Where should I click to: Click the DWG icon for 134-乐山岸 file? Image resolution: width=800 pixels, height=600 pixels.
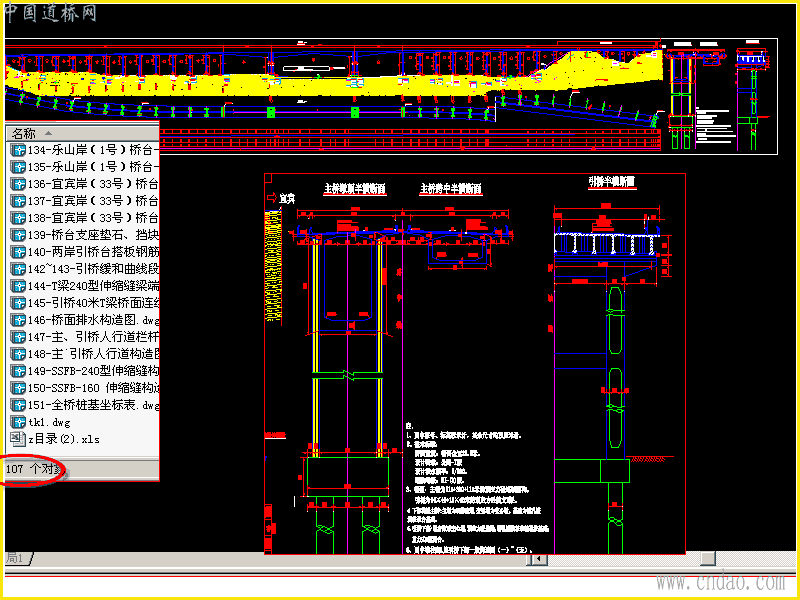pyautogui.click(x=18, y=150)
